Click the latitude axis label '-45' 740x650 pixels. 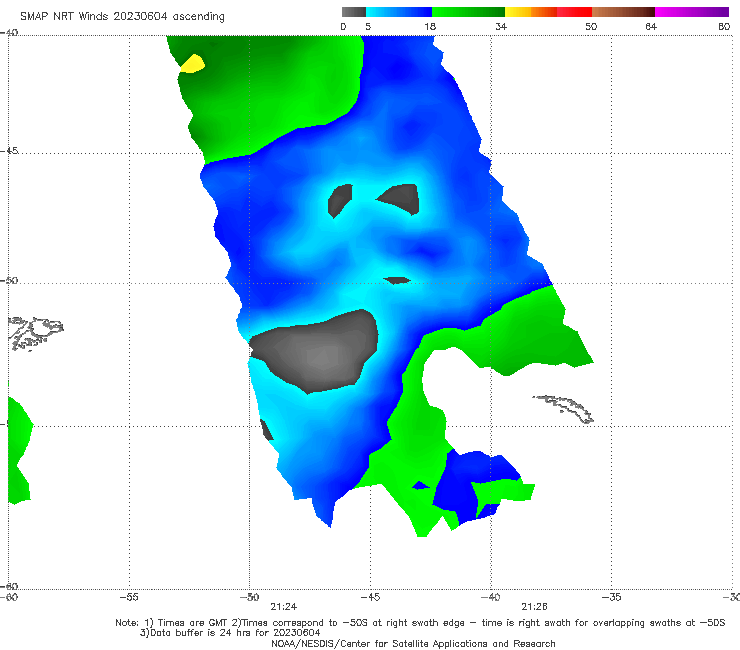(9, 151)
